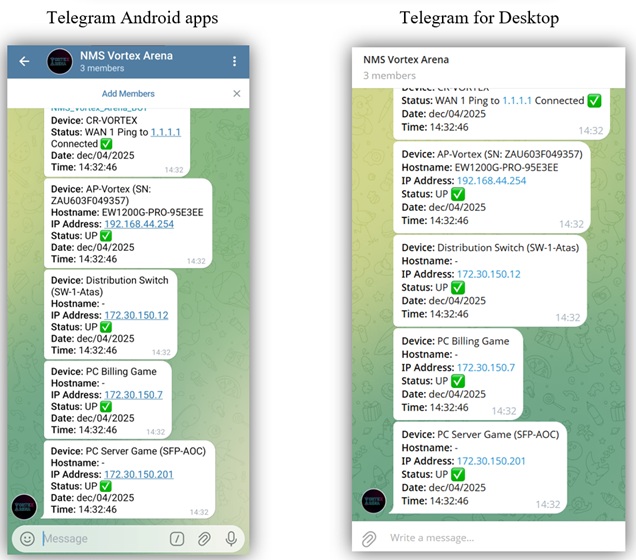Screen dimensions: 636x560
Task: Open 172.30.150.7 link in Android message
Action: coord(133,395)
